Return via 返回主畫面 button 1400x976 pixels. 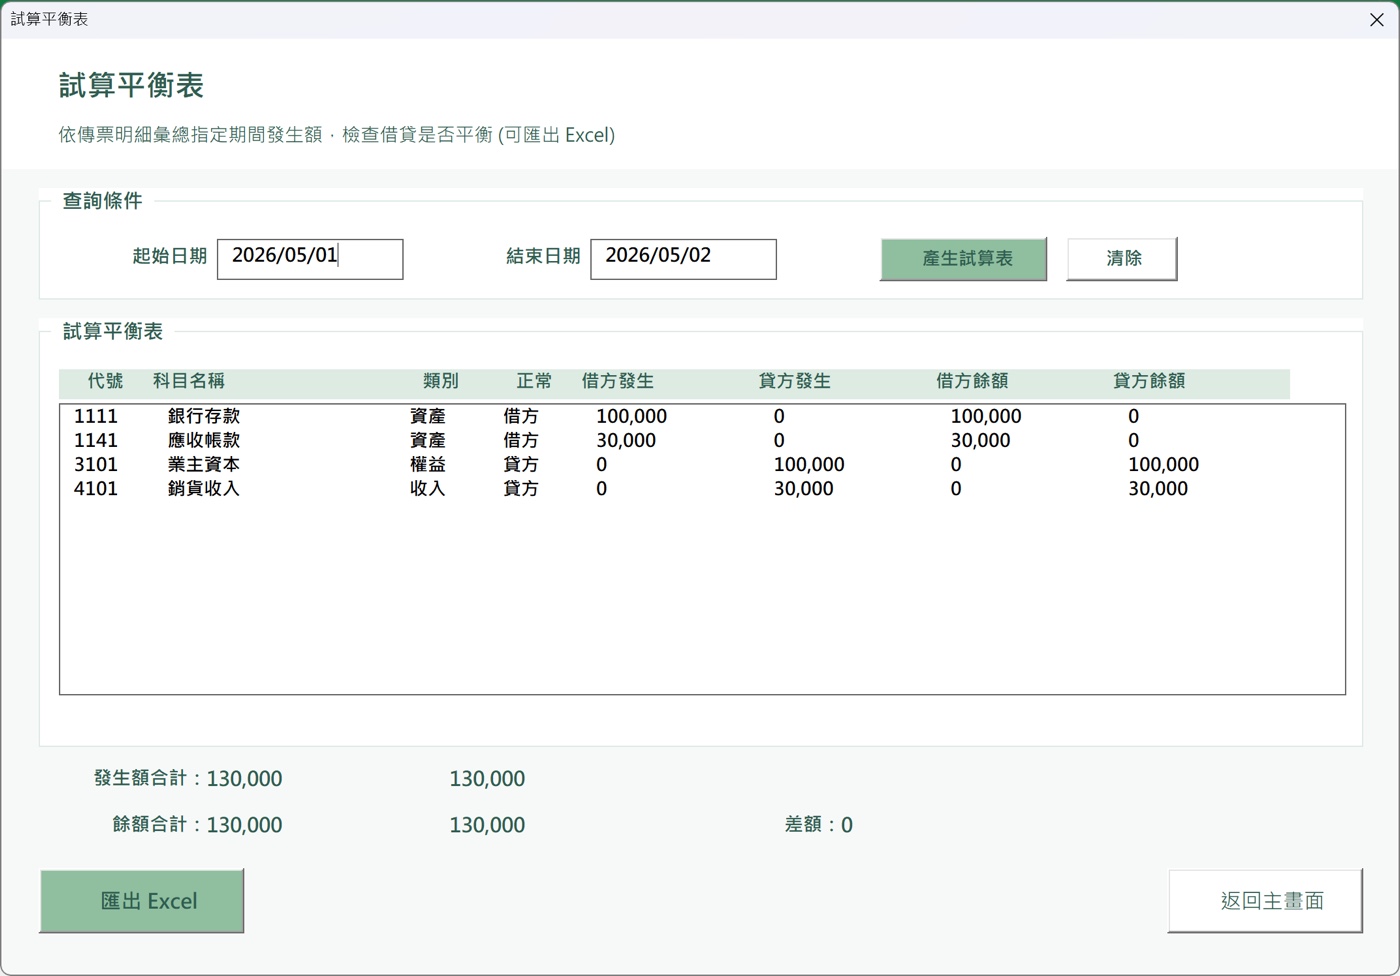click(1265, 901)
